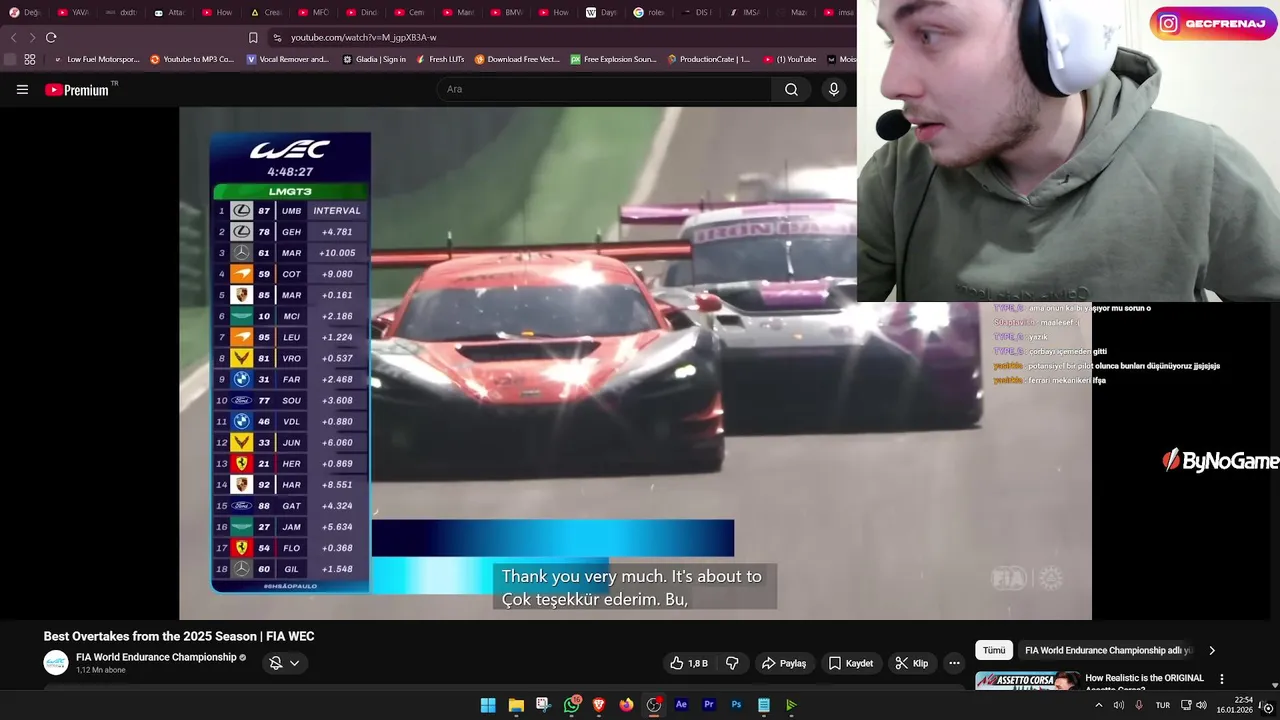Switch to the 'YAVA' browser tab
Screen dimensions: 1280x720
74,13
